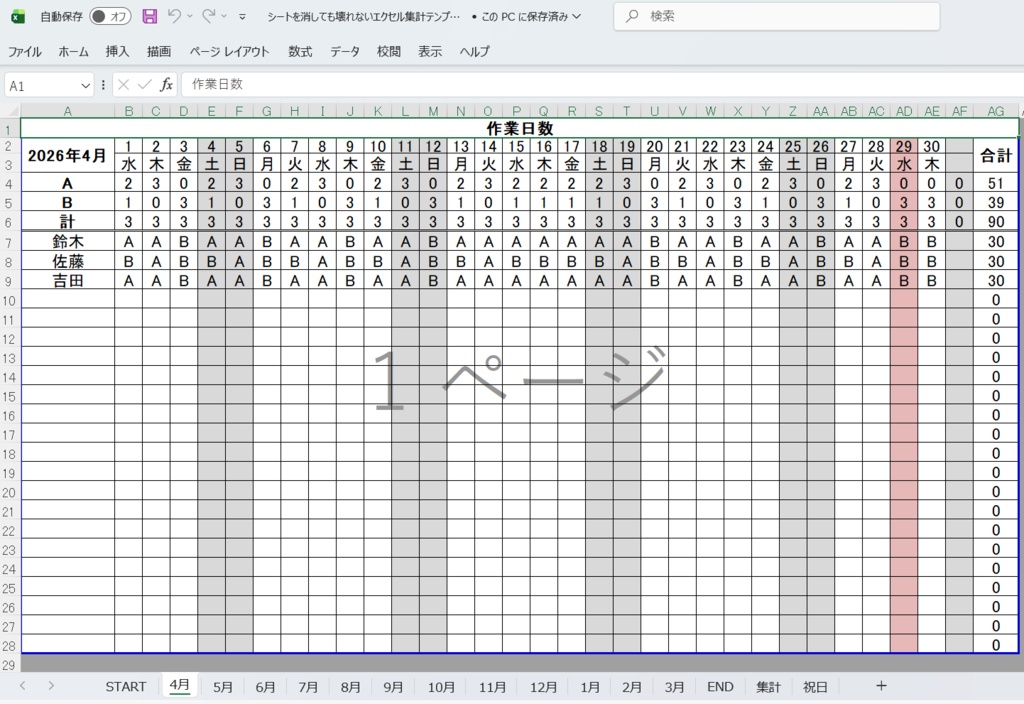The height and width of the screenshot is (704, 1024).
Task: Open the 校閲 ribbon tab
Action: (x=389, y=52)
